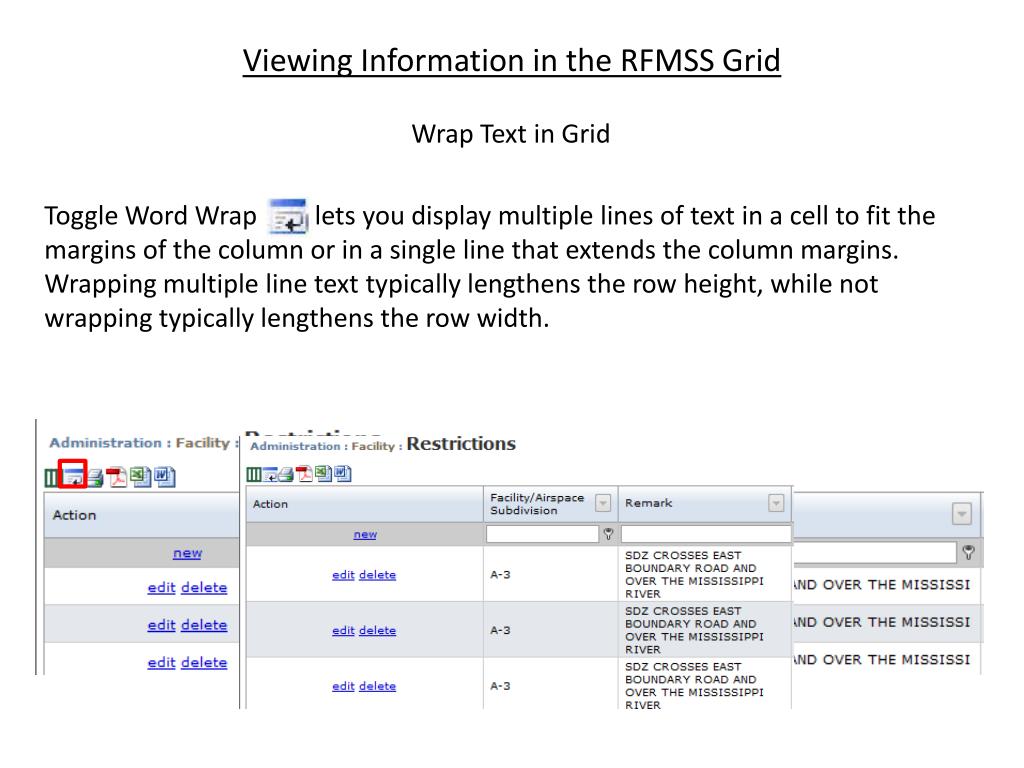Click Remark column filter text box
1024x768 pixels.
(706, 534)
